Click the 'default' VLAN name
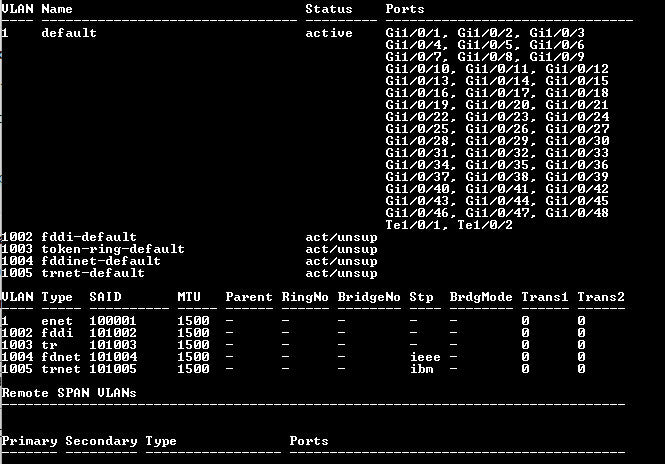 click(69, 33)
